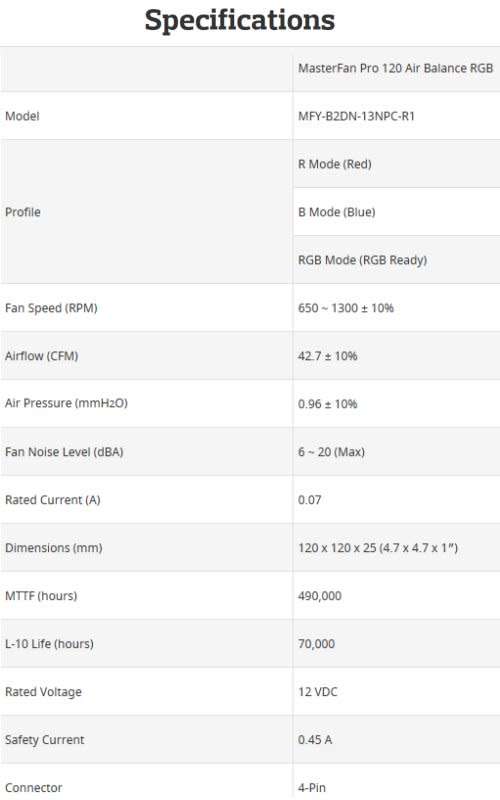Screen dimensions: 500x800
Task: Click the Connector value 4-Pin
Action: pos(312,788)
